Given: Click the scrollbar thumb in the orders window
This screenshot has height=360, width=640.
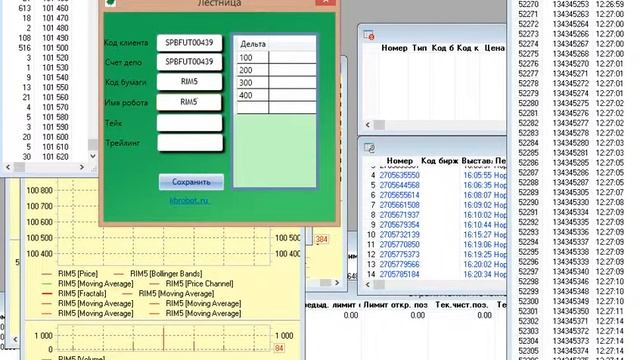Looking at the screenshot, I should point(379,124).
